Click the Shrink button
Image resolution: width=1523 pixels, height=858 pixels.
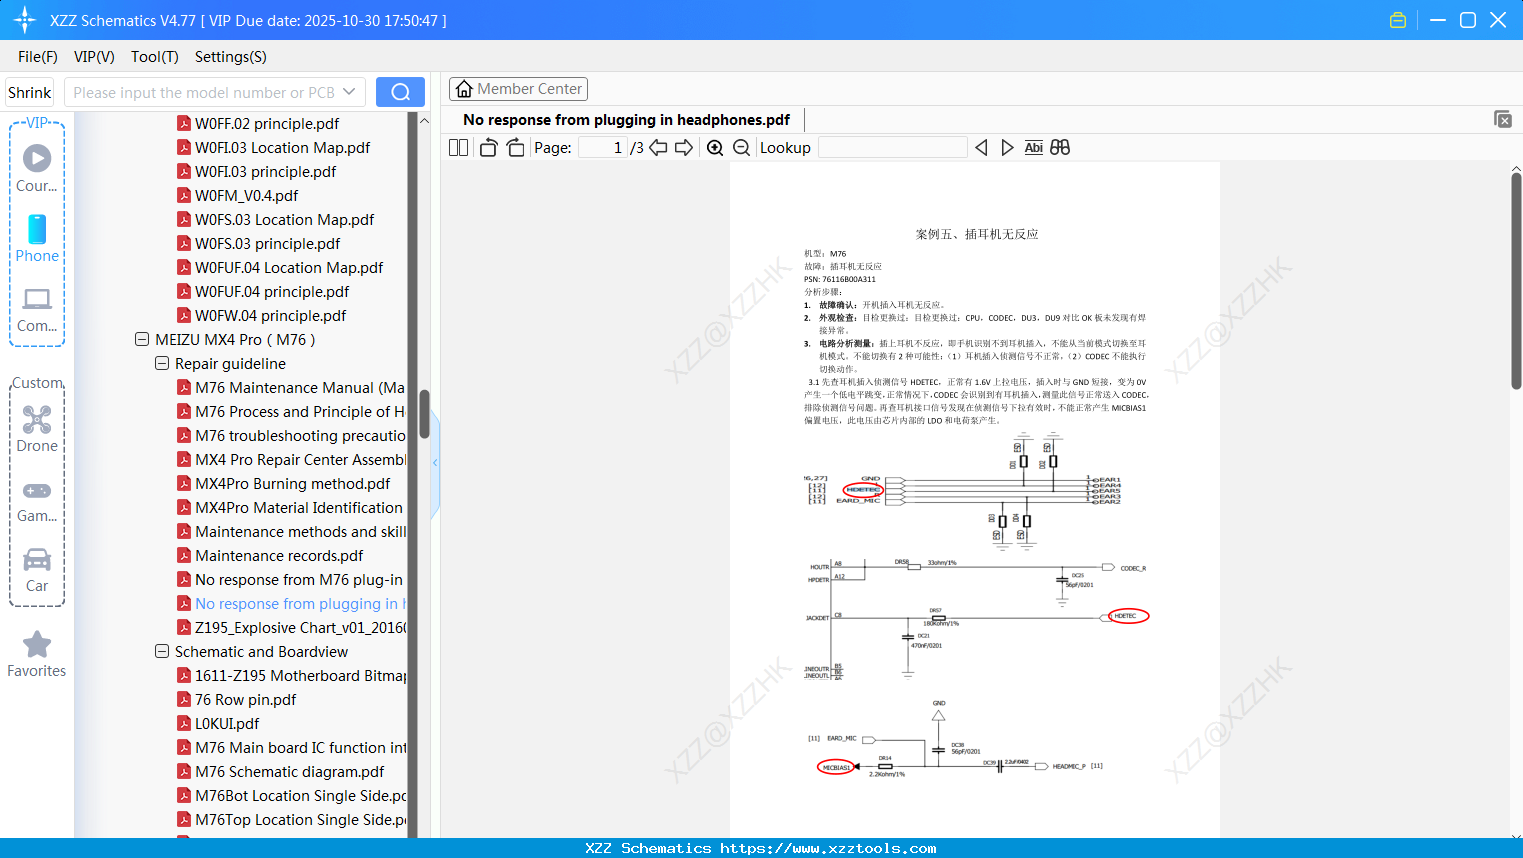point(29,92)
